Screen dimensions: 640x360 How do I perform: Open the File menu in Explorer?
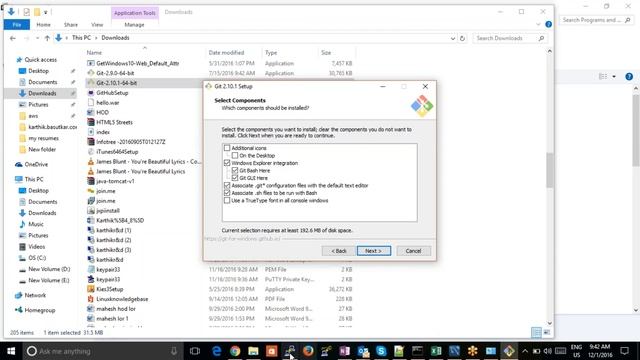(x=17, y=25)
